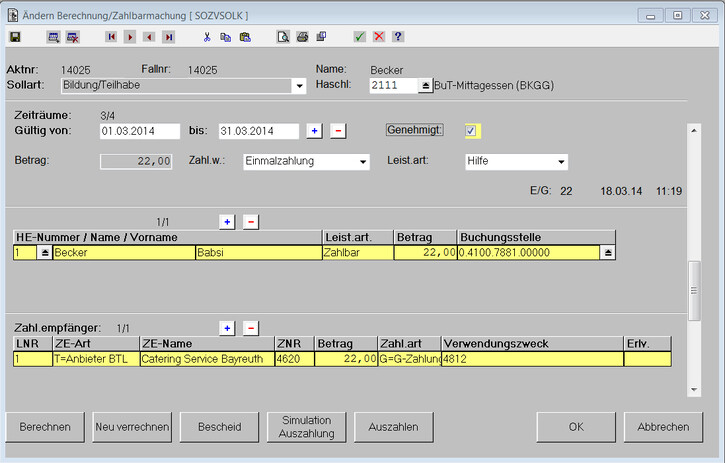Toggle the Genehmigt checkbox

471,130
